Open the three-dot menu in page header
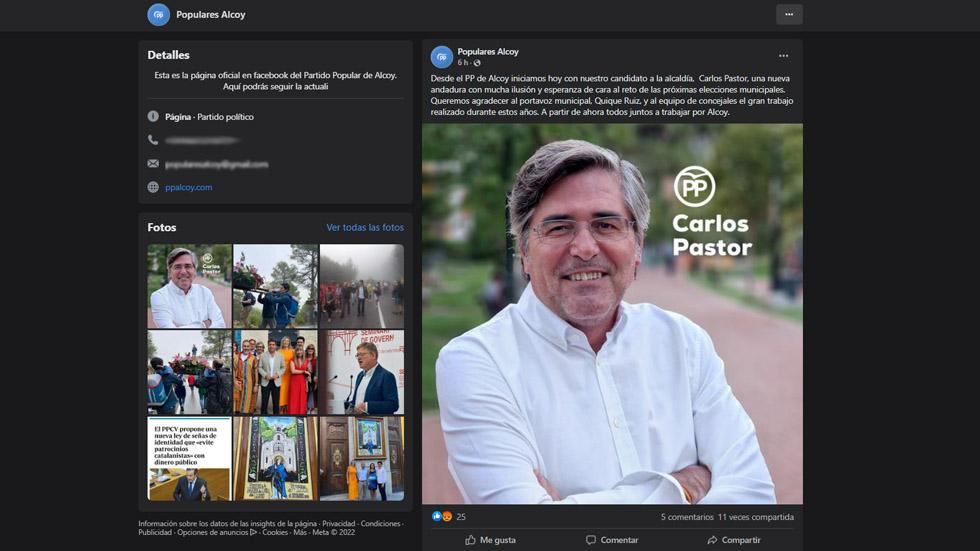 pyautogui.click(x=788, y=15)
